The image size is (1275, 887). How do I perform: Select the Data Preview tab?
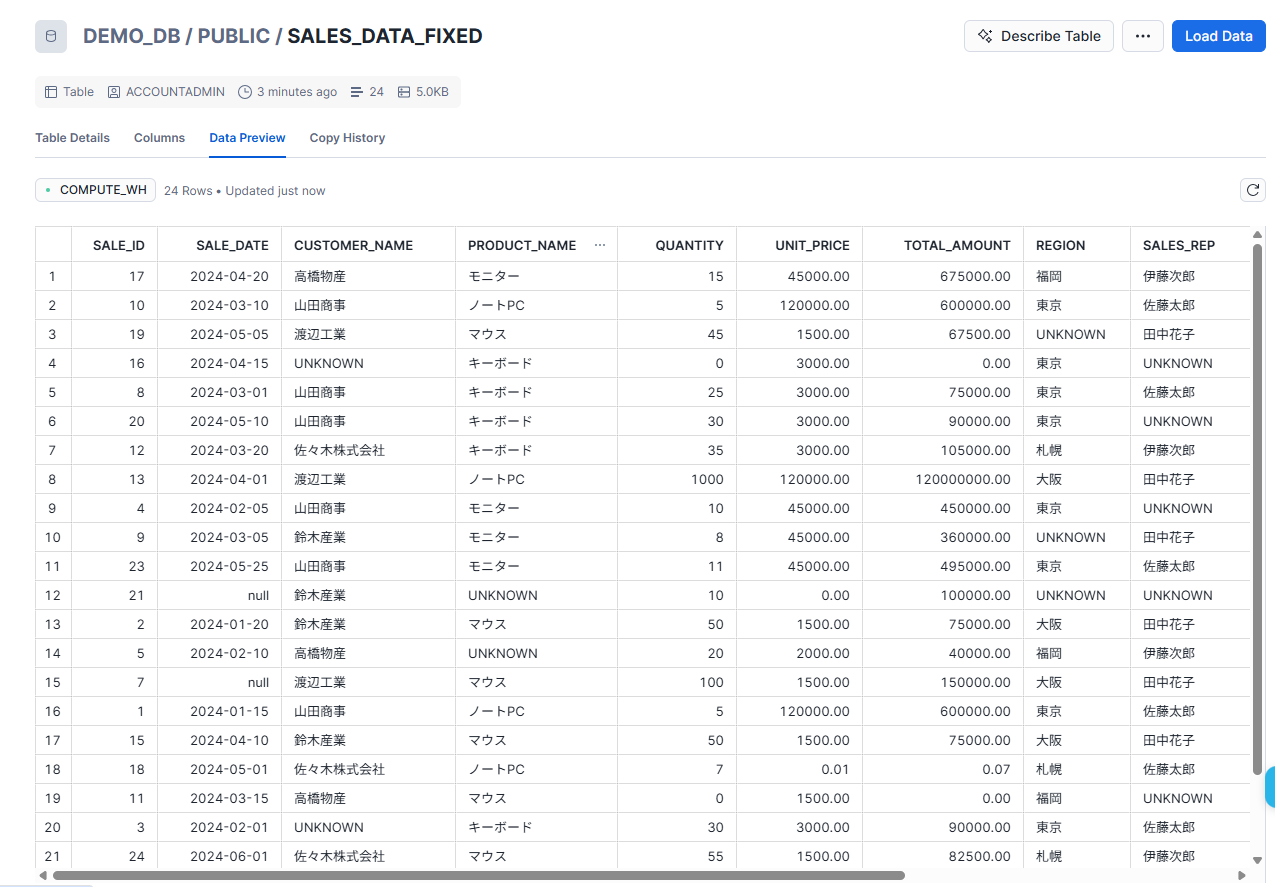[247, 138]
